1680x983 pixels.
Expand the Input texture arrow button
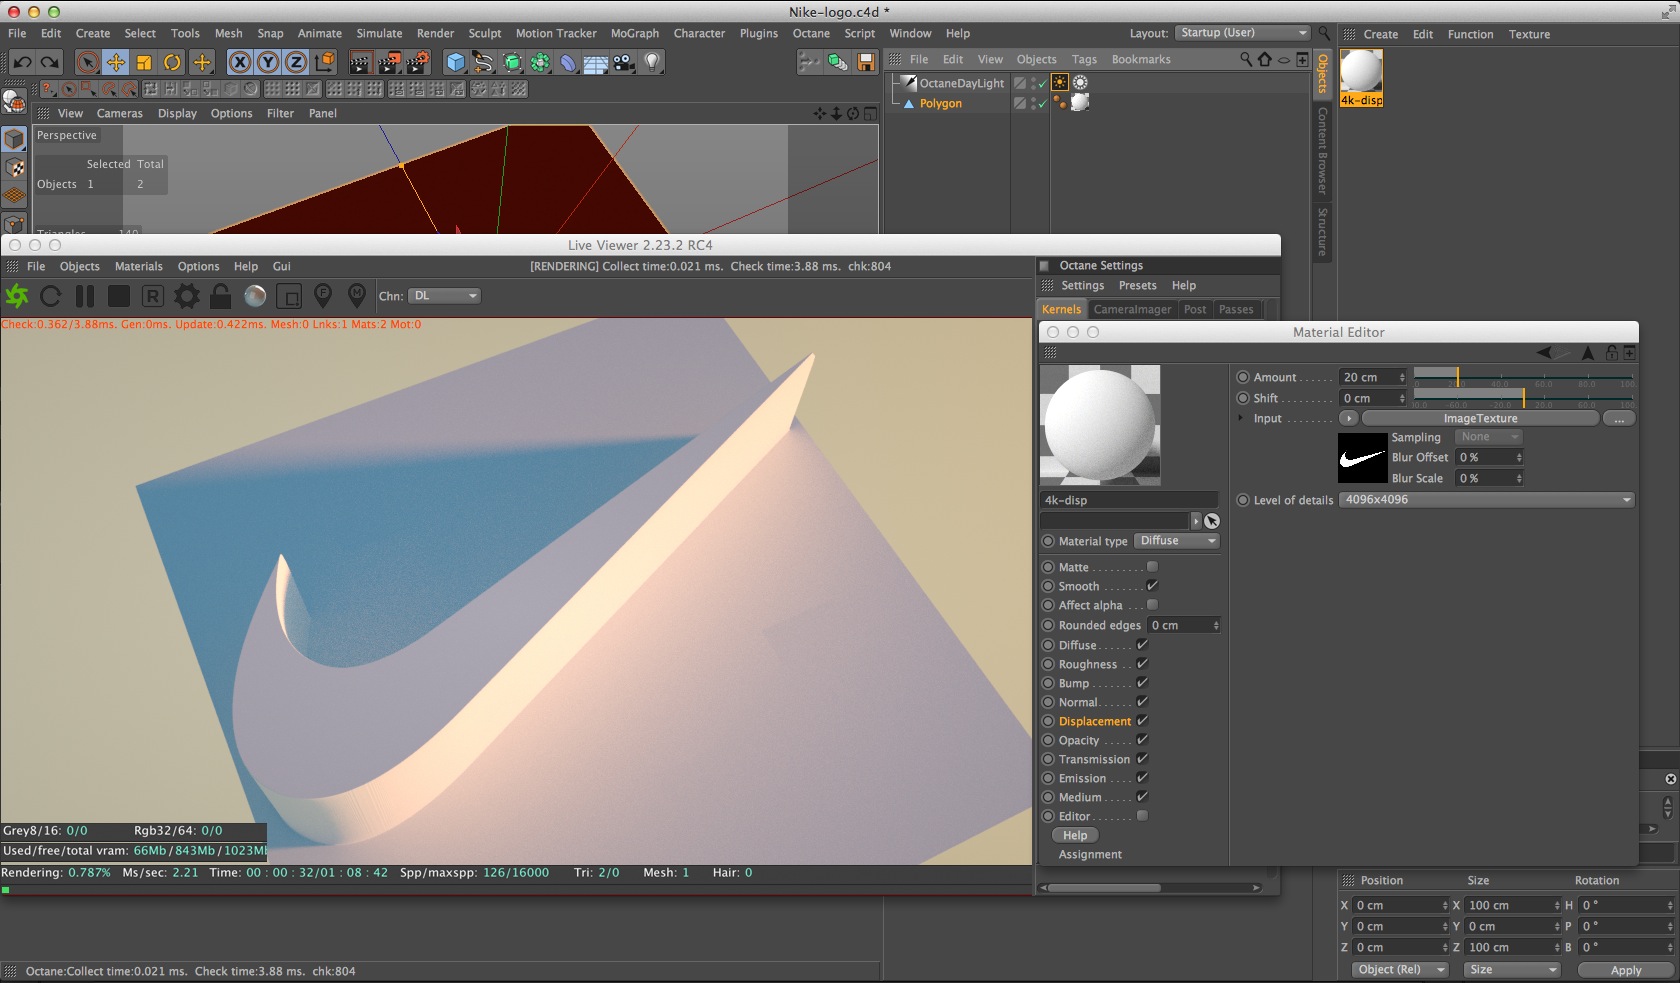pyautogui.click(x=1349, y=418)
